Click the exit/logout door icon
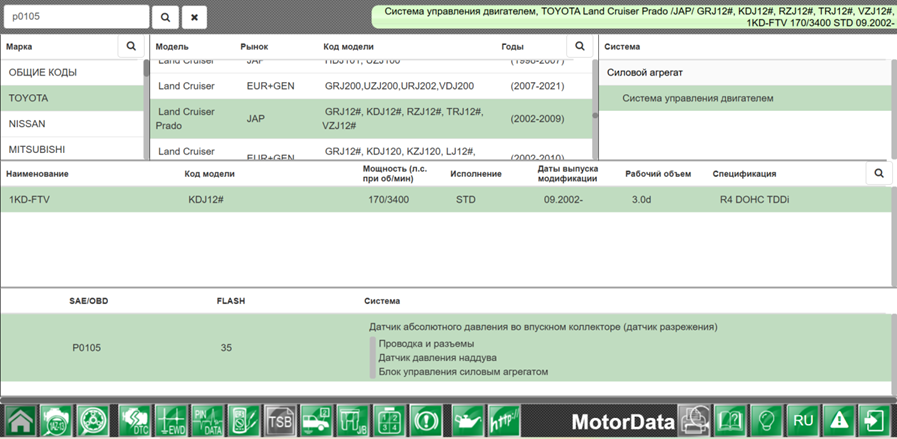 (875, 421)
